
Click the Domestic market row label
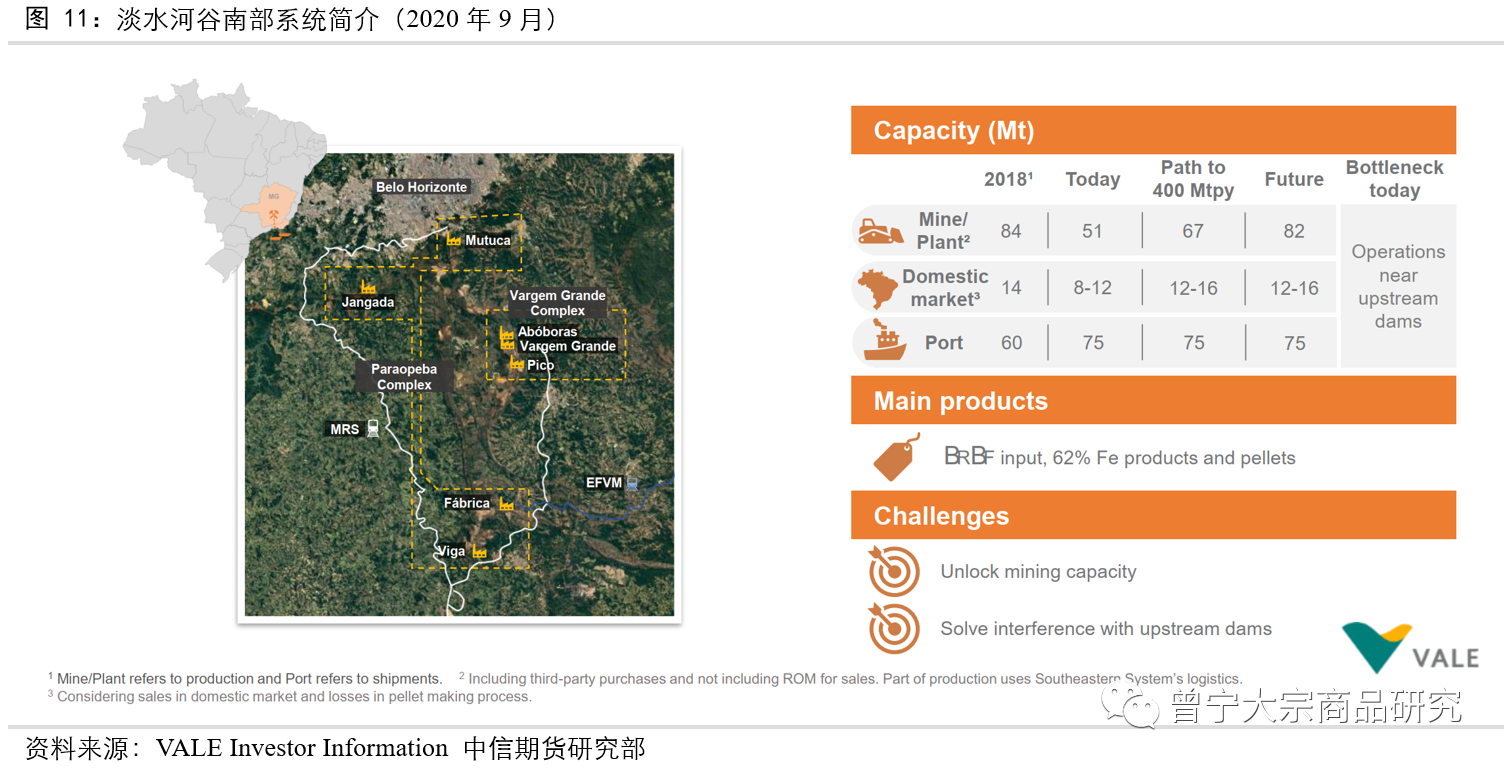[945, 288]
